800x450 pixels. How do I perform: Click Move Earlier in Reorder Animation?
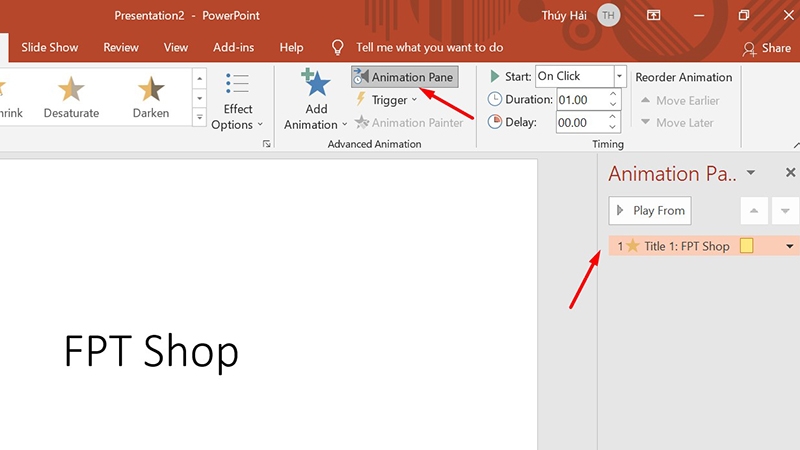pos(680,101)
